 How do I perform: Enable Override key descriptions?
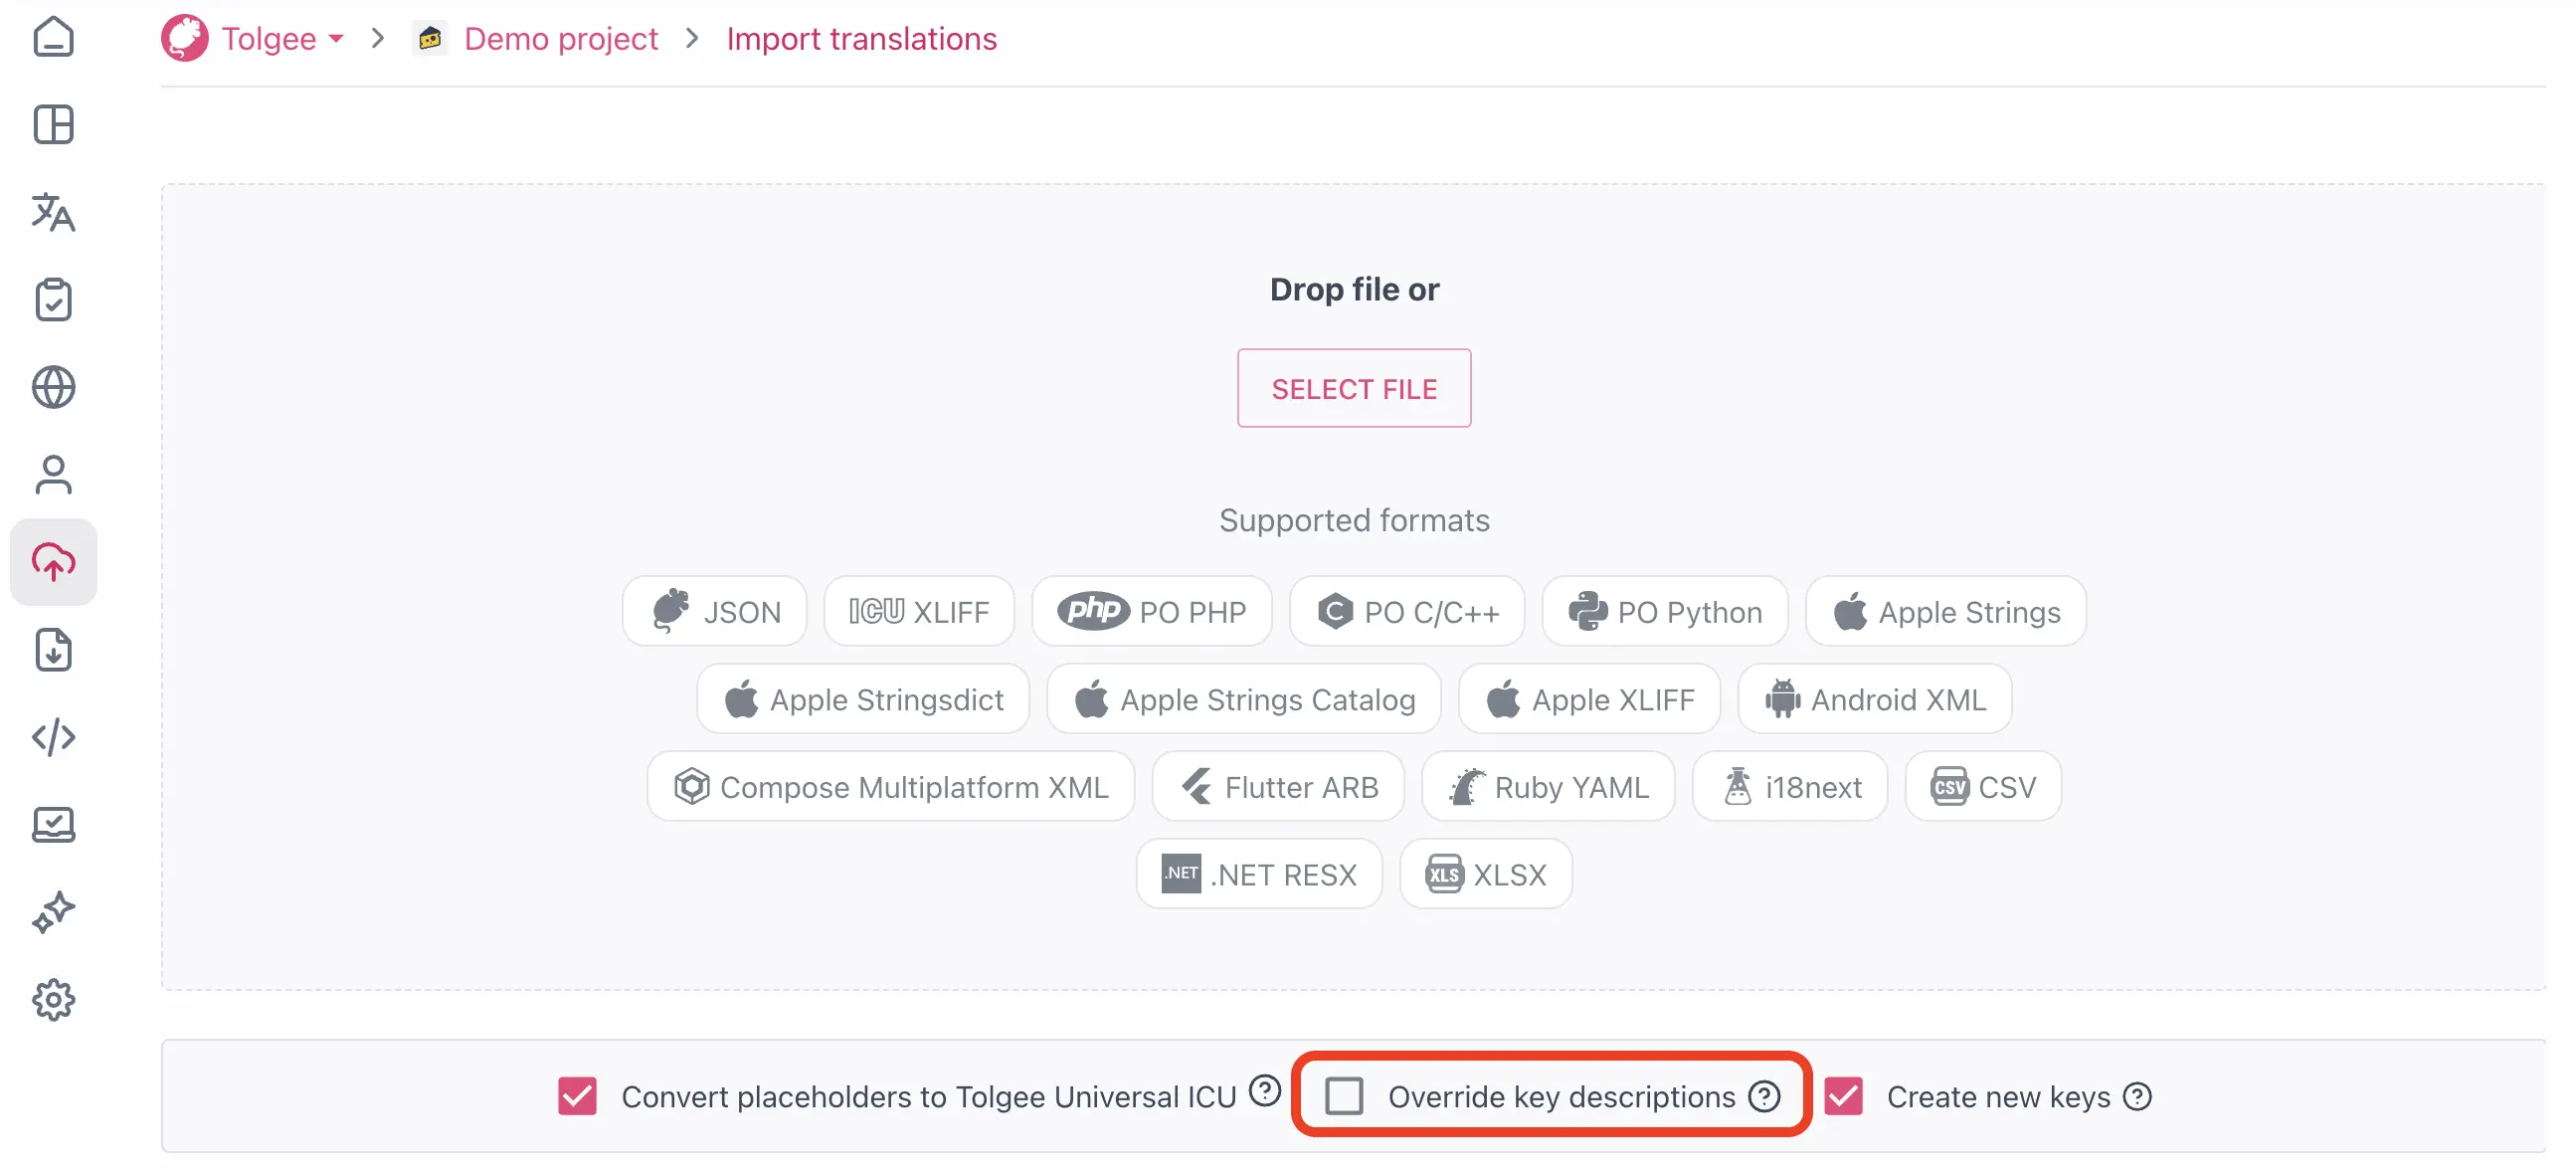point(1345,1096)
